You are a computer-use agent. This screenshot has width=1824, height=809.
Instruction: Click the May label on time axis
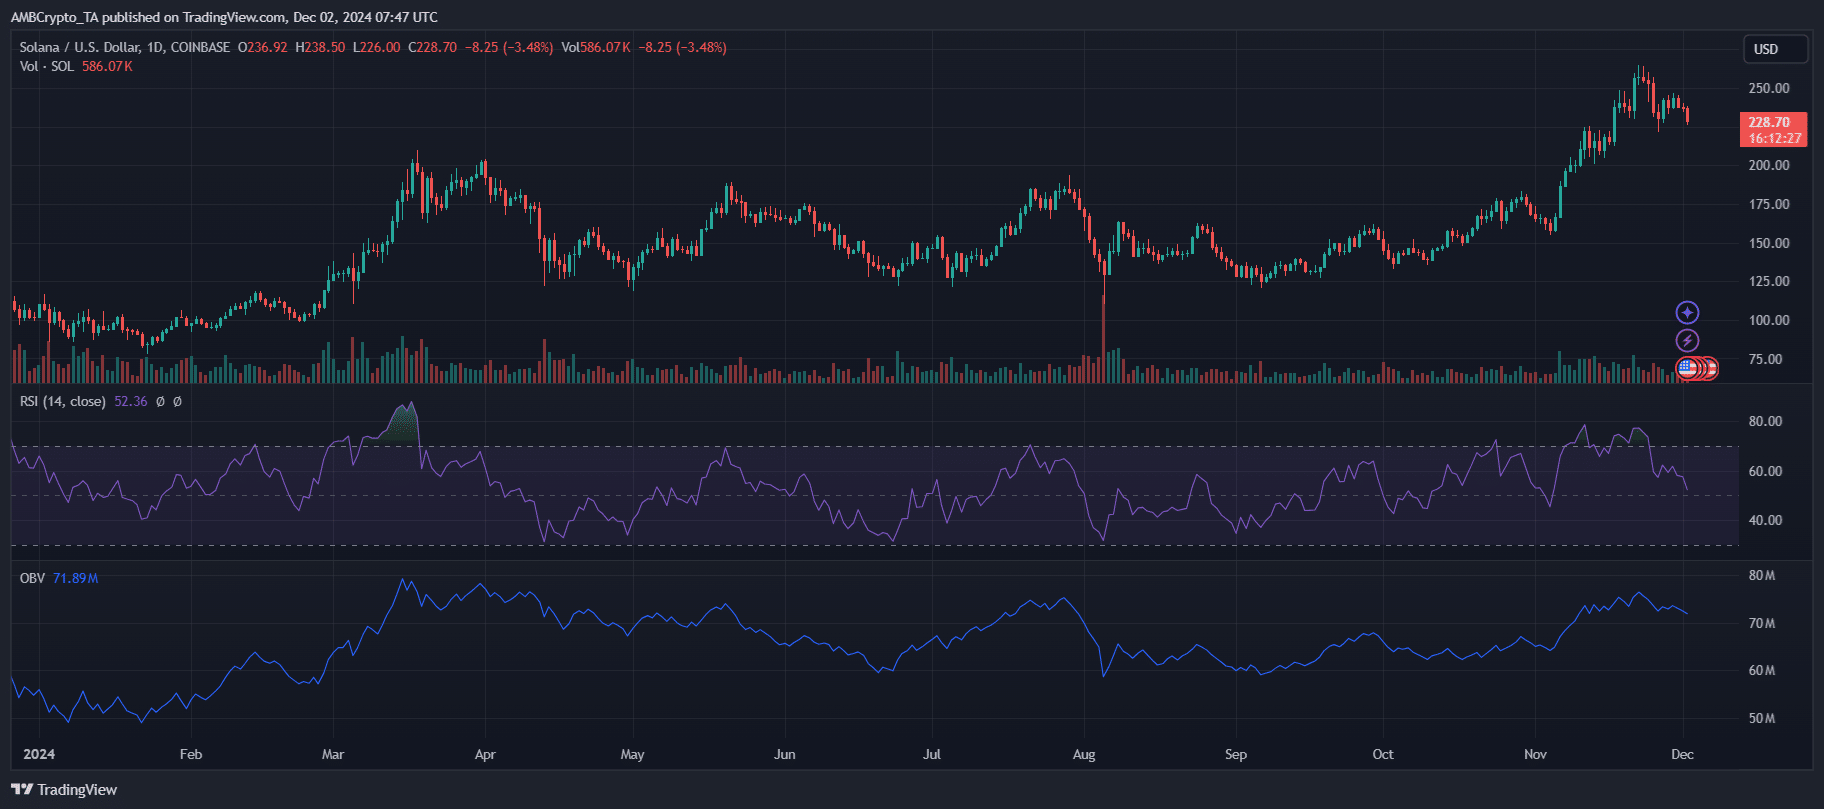[632, 754]
